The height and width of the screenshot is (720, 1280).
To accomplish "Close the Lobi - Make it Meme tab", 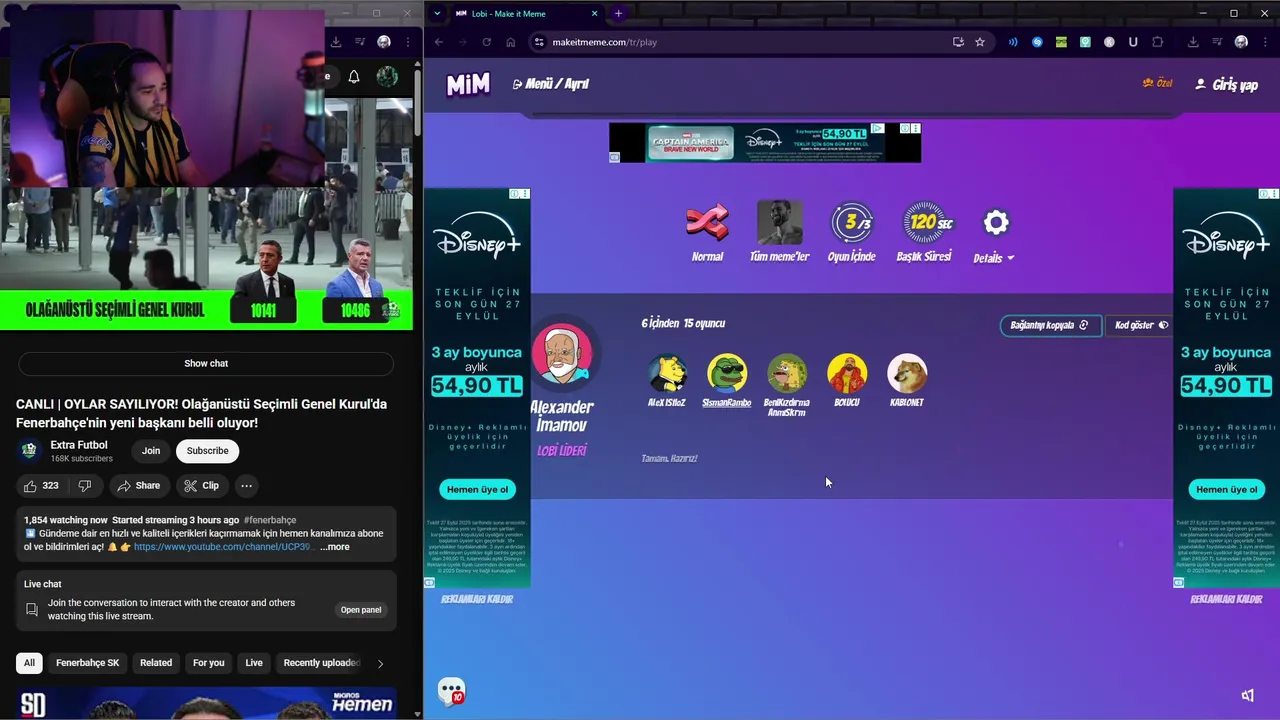I will [594, 13].
